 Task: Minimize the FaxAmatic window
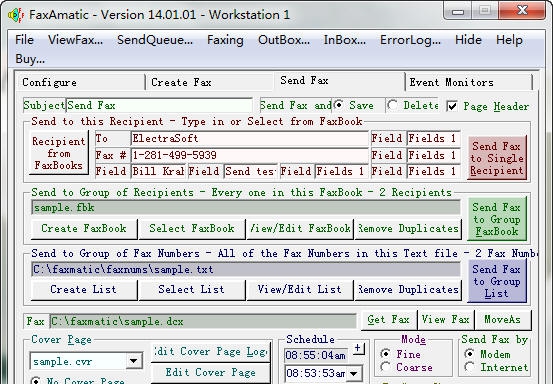click(x=458, y=11)
